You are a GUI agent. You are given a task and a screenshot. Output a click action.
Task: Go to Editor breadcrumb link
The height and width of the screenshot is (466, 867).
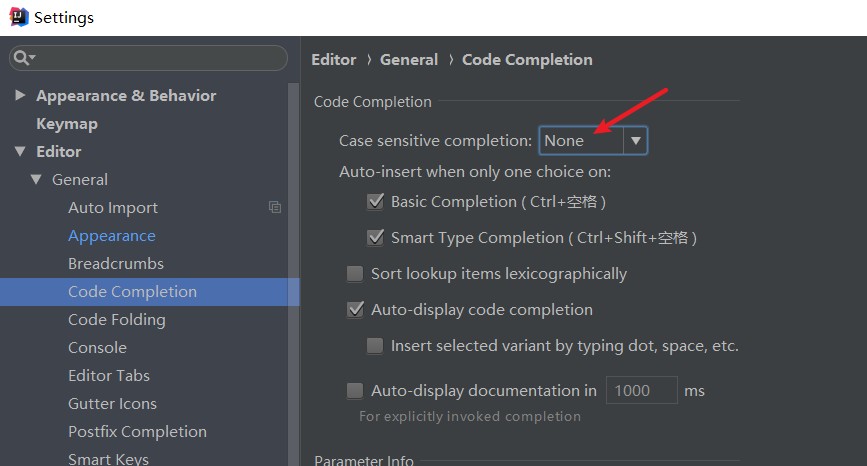click(333, 60)
